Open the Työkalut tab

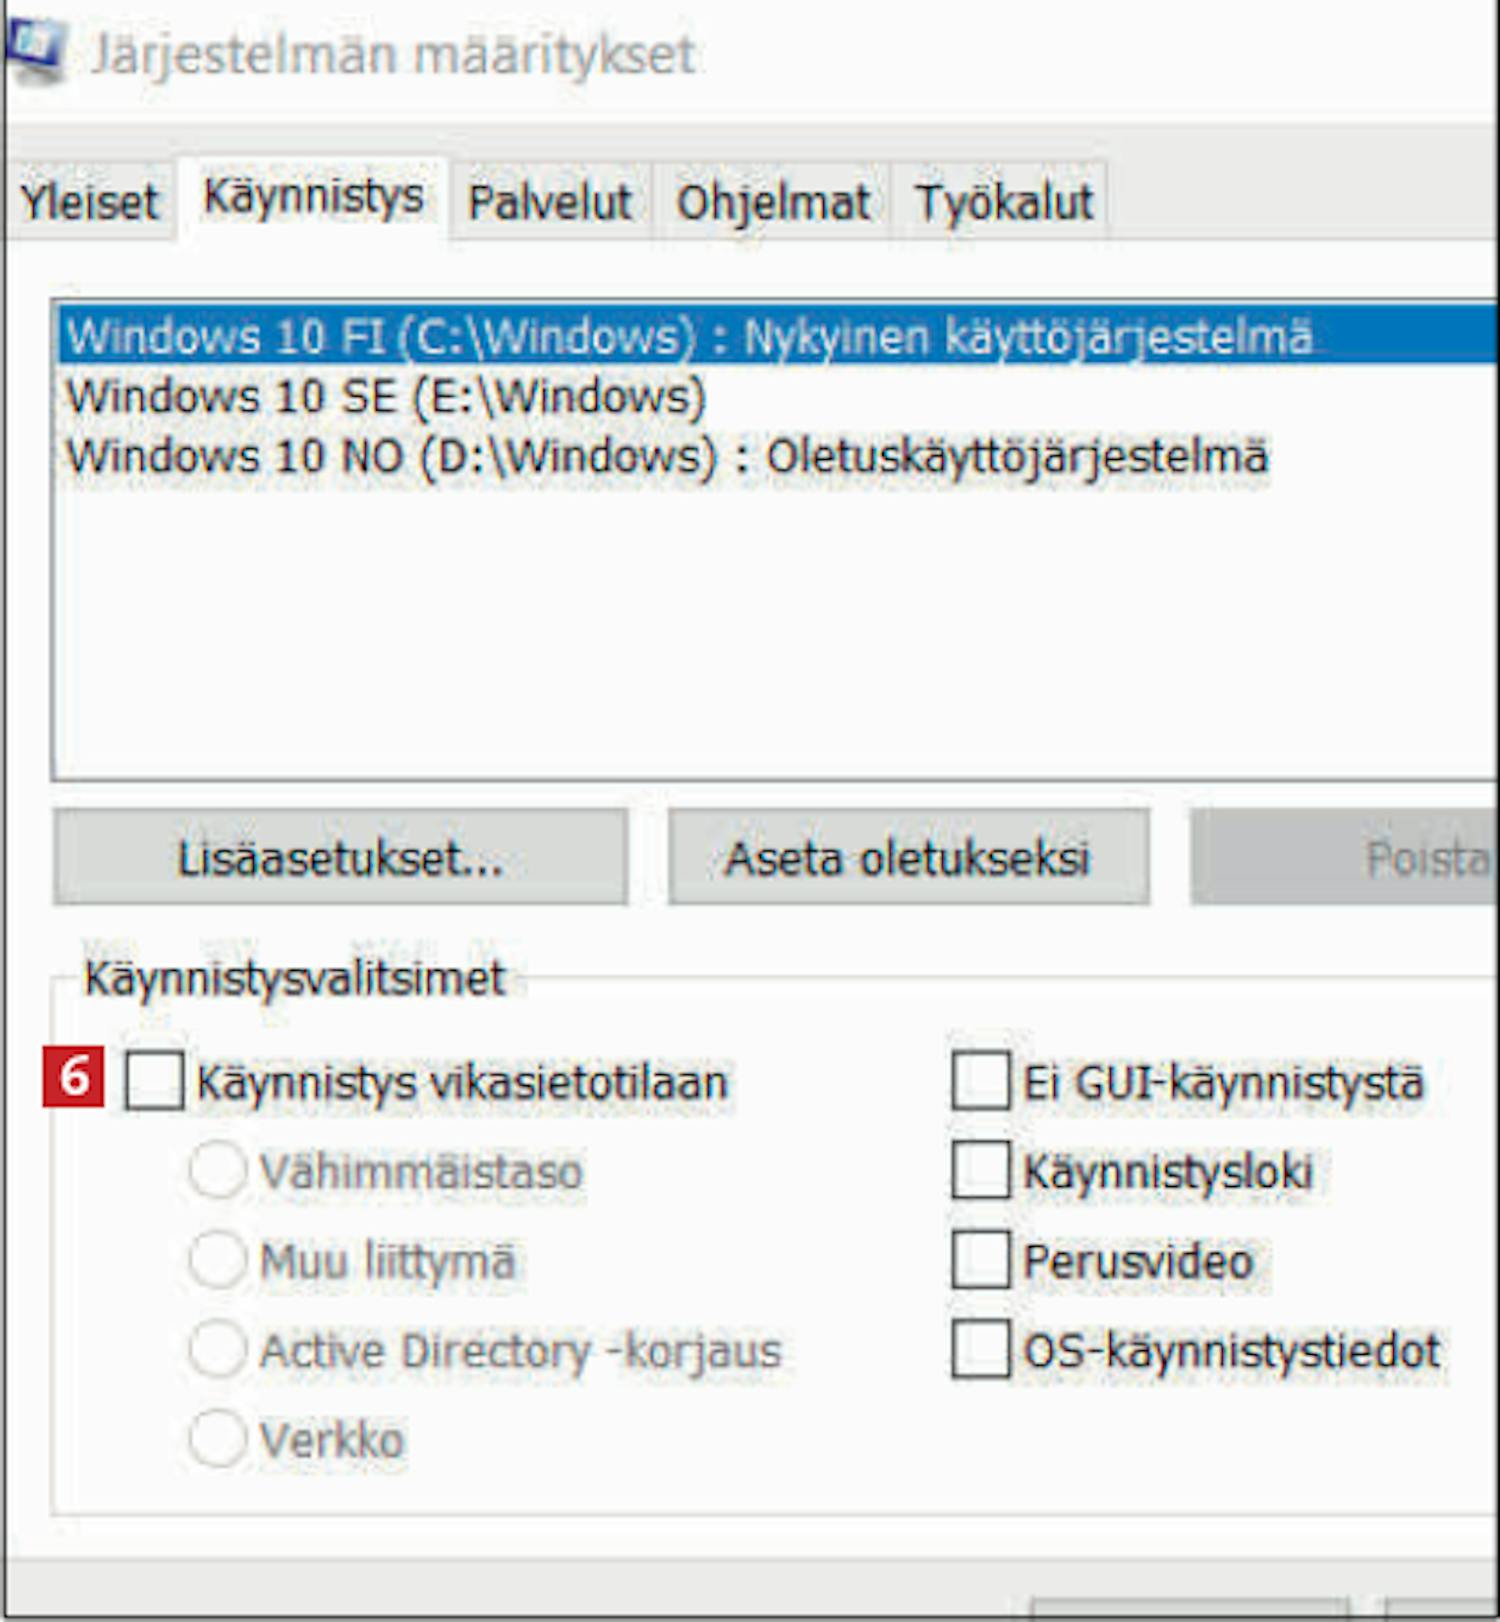1003,202
